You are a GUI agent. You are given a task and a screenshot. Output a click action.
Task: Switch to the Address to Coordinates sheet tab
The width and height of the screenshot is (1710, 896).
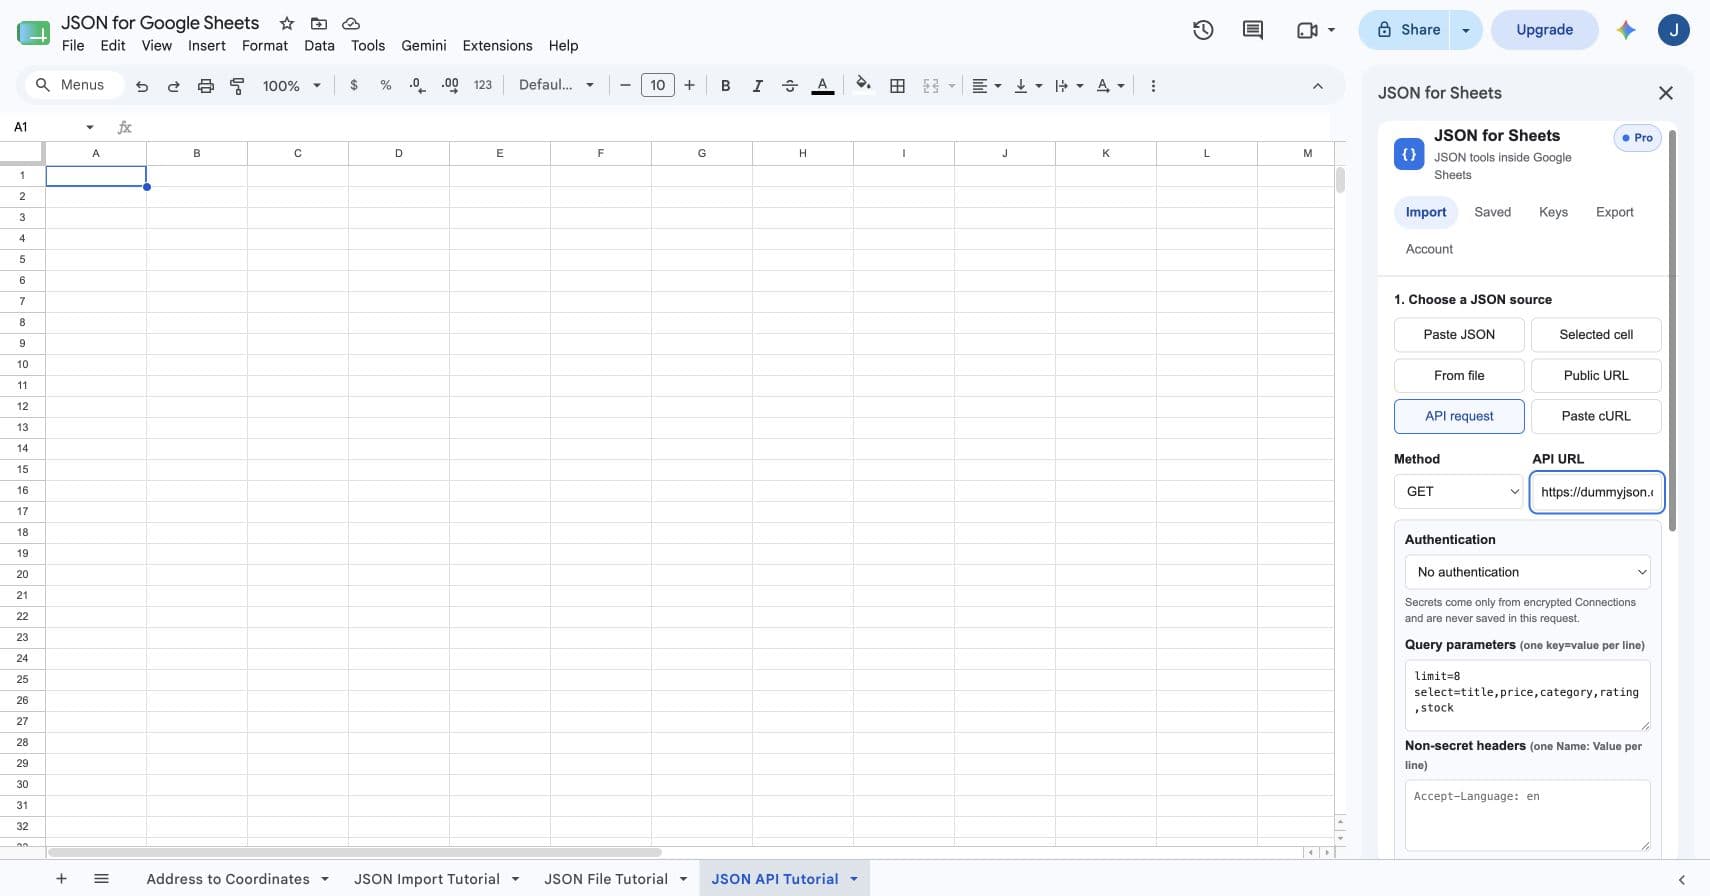point(228,879)
